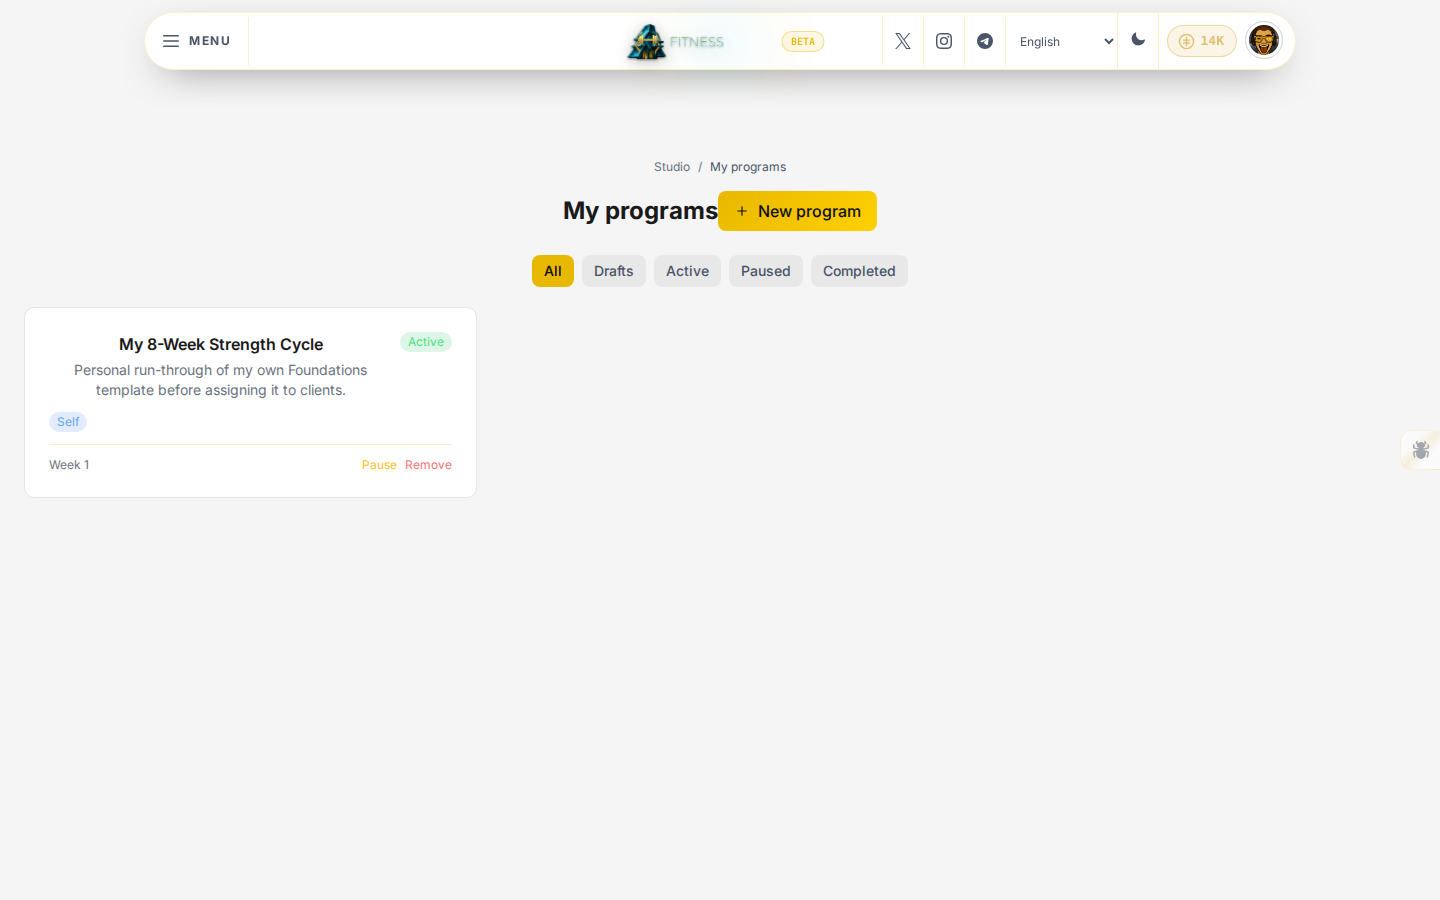Open the Instagram social link
The image size is (1440, 900).
click(x=944, y=41)
